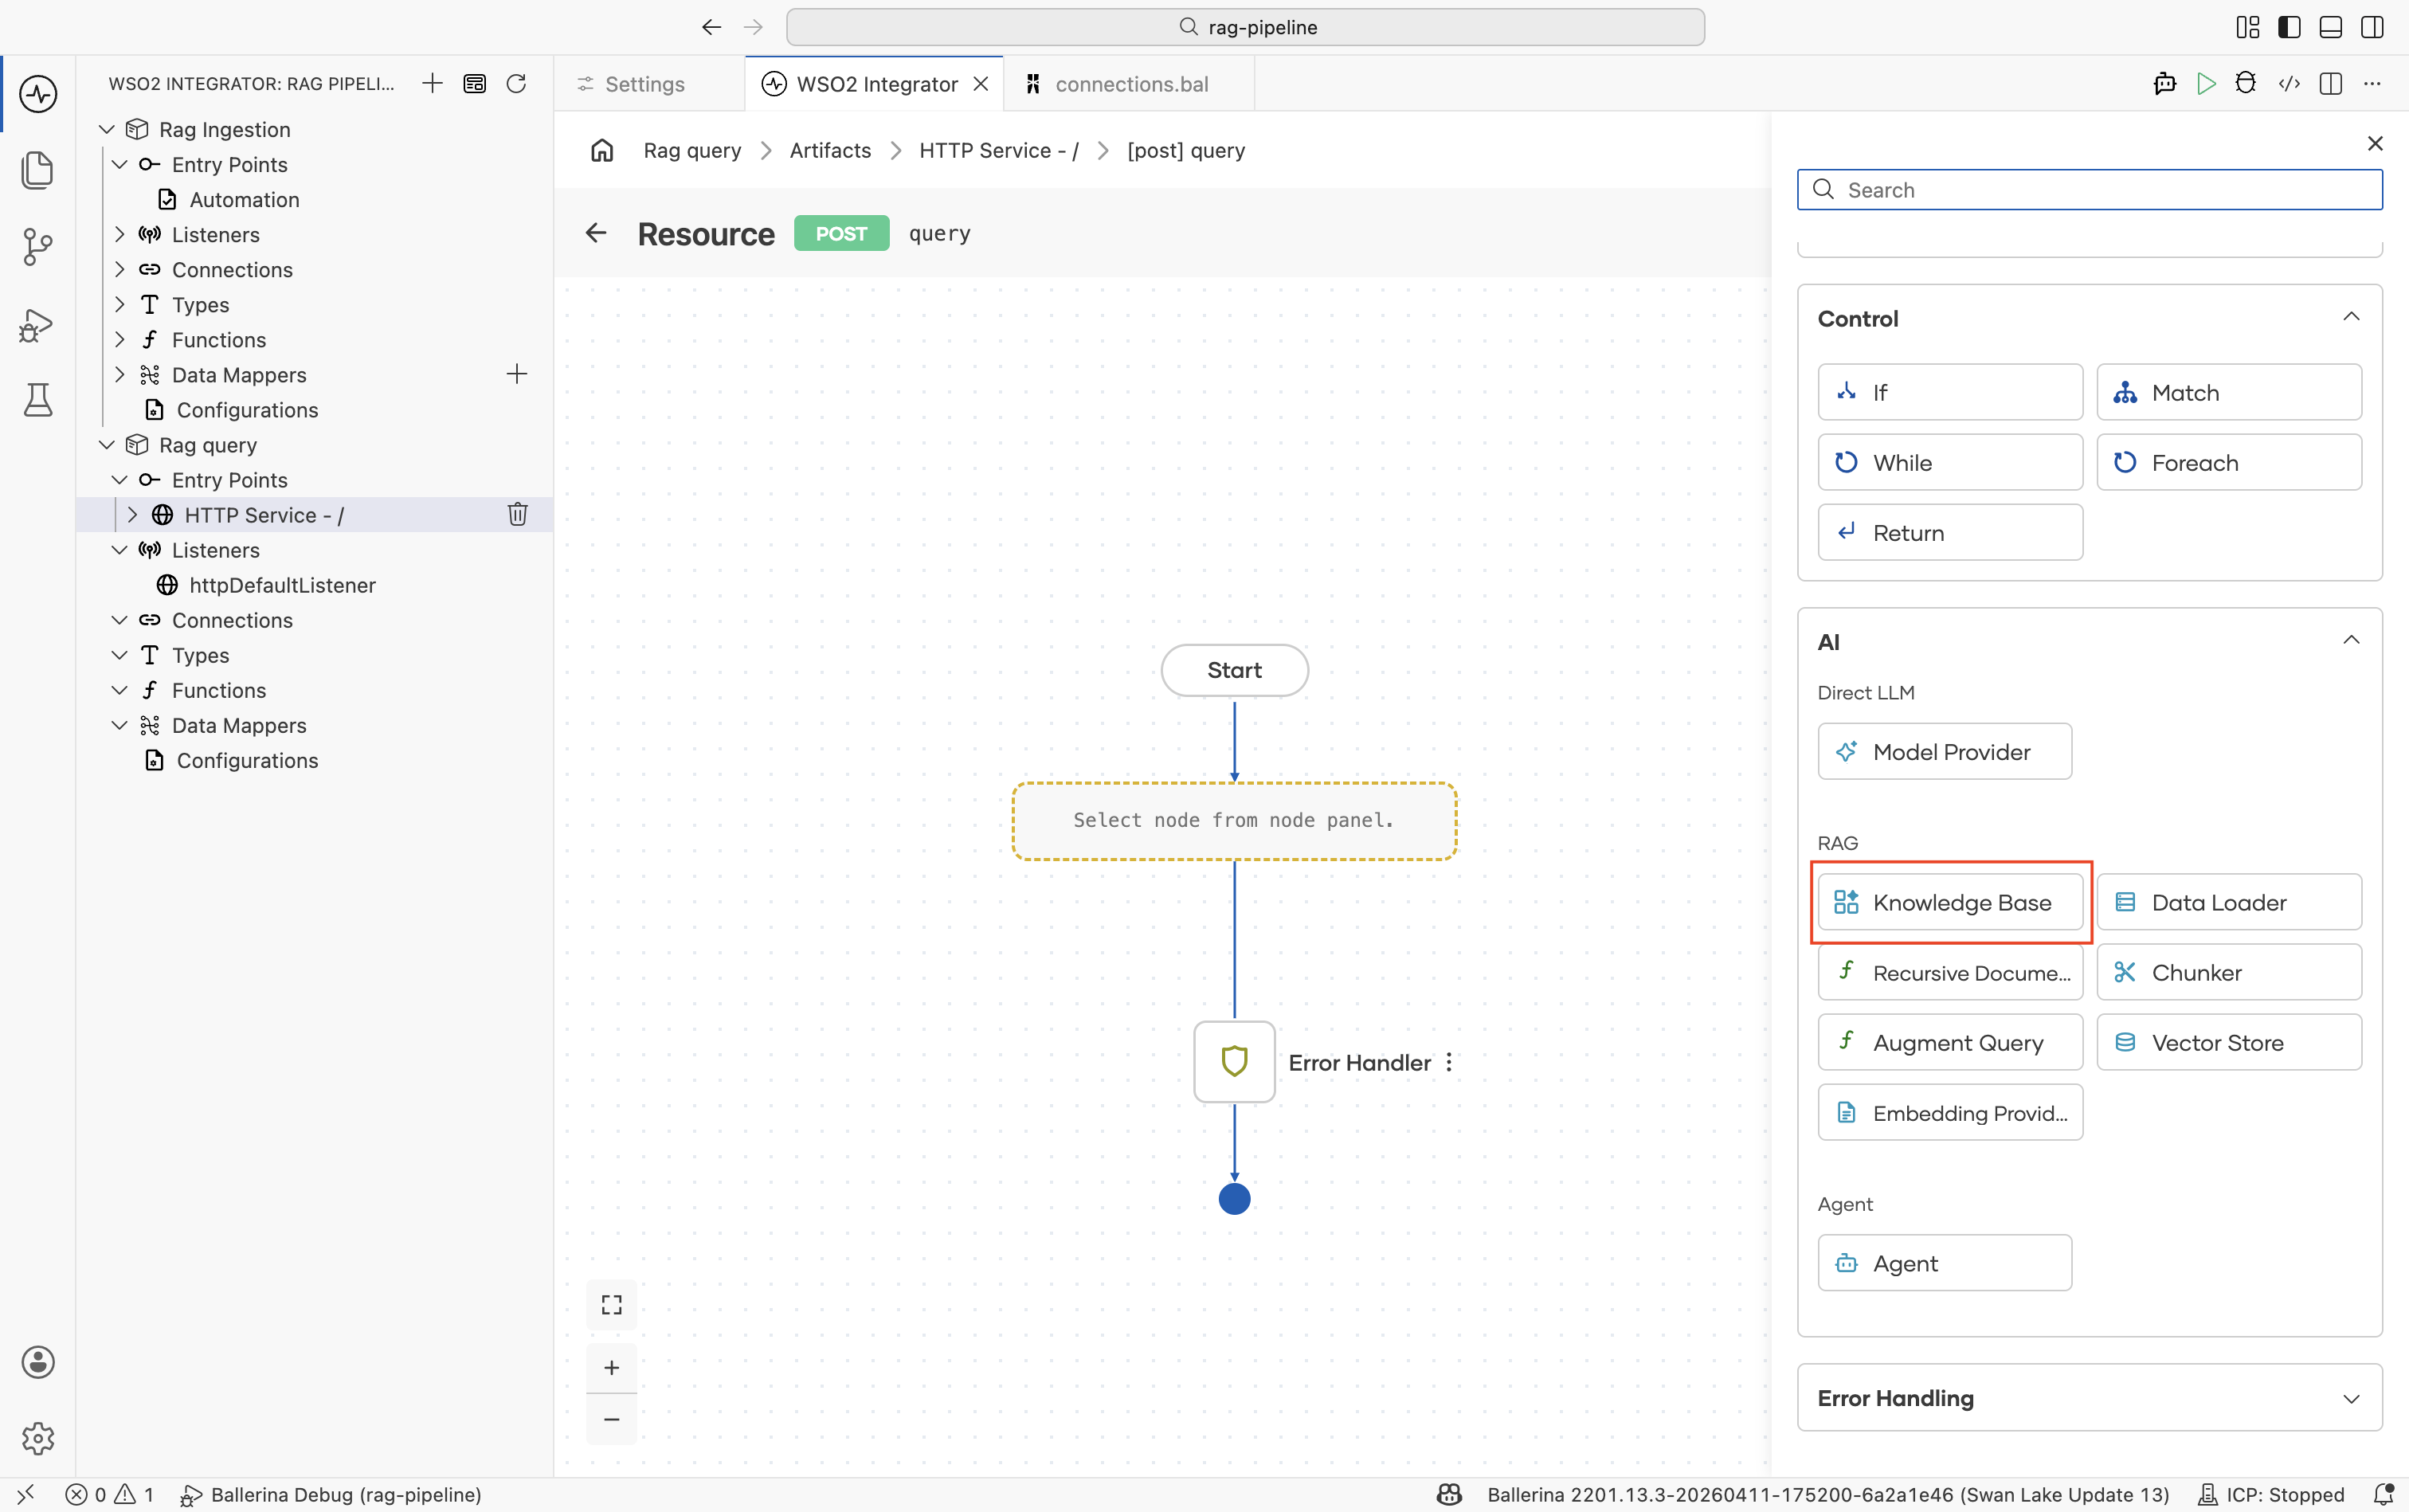Select Vector Store node
Image resolution: width=2409 pixels, height=1512 pixels.
point(2229,1042)
